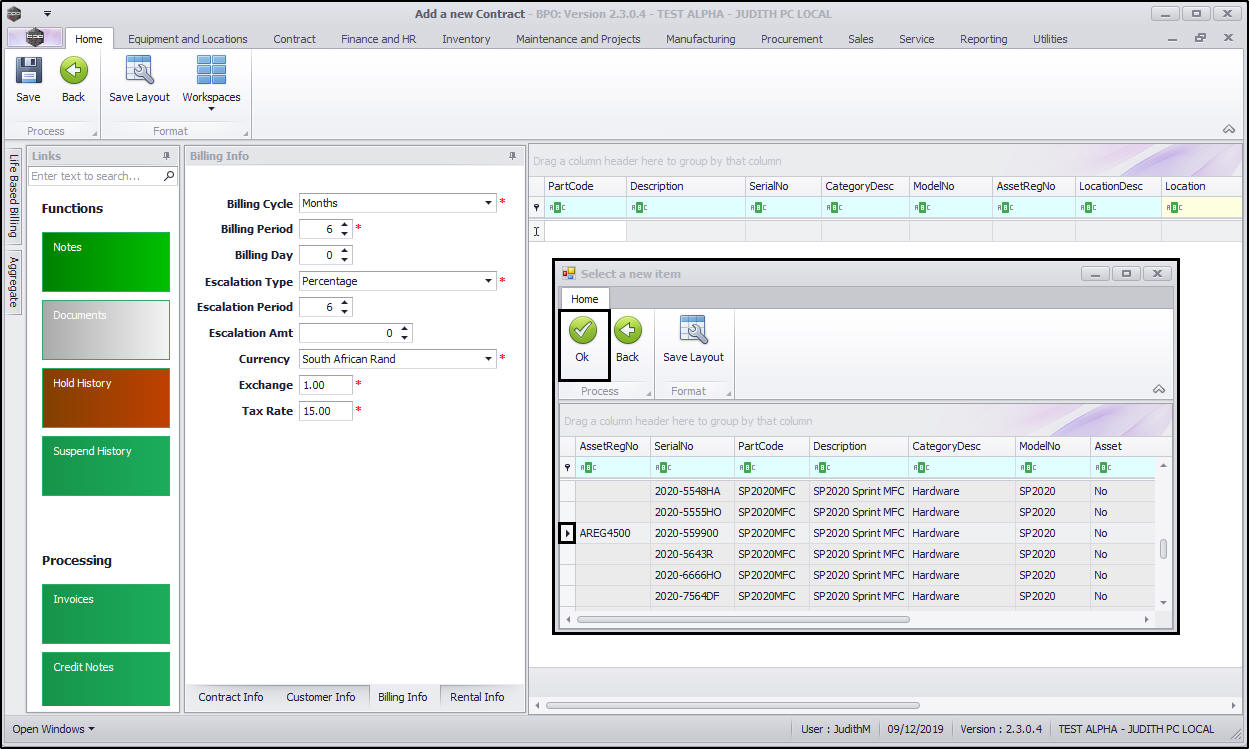Screen dimensions: 1249x749
Task: Click the dialog vertical scrollbar thumb
Action: click(x=1163, y=549)
